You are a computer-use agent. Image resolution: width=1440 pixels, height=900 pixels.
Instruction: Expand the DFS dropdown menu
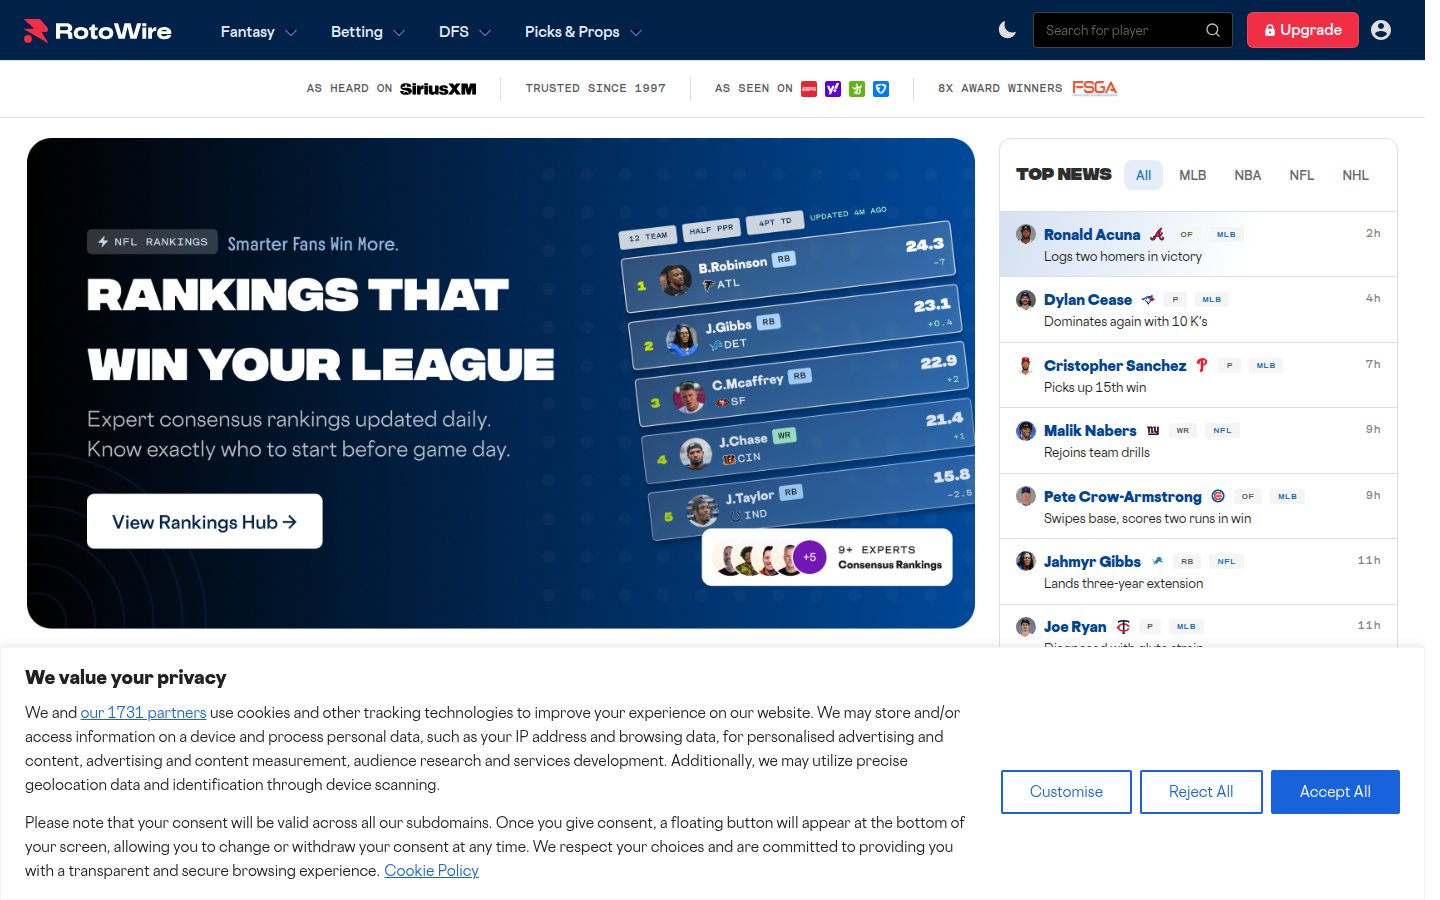pyautogui.click(x=464, y=32)
